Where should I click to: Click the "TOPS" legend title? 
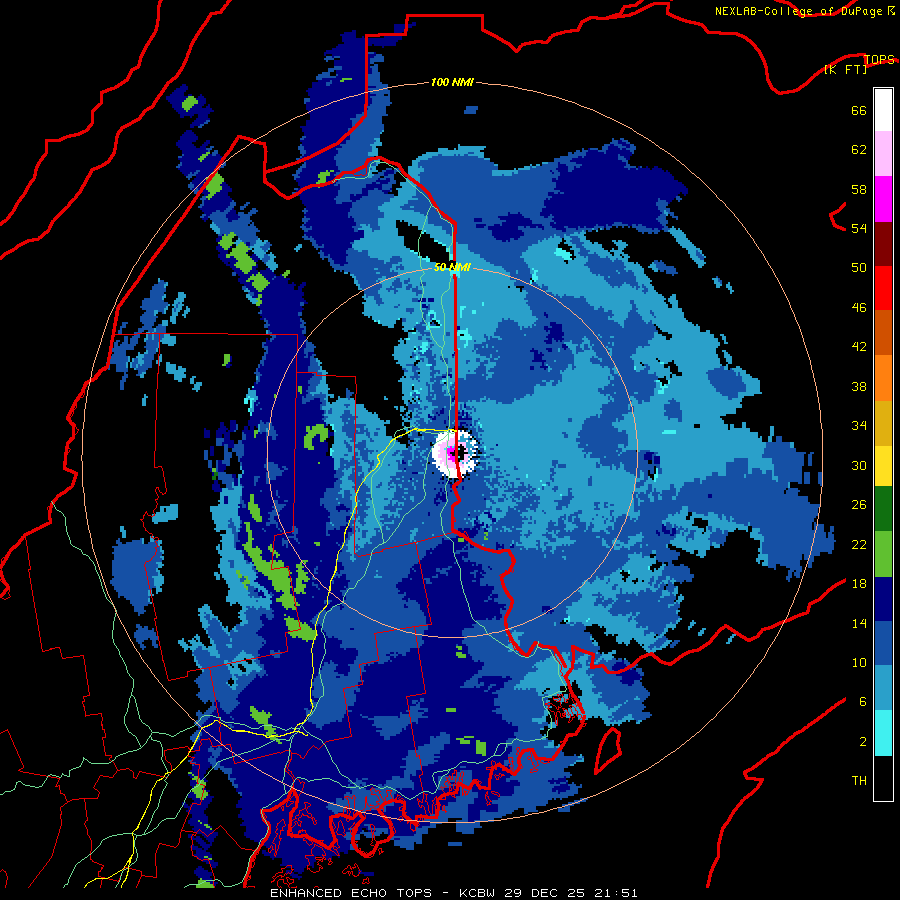(x=879, y=59)
